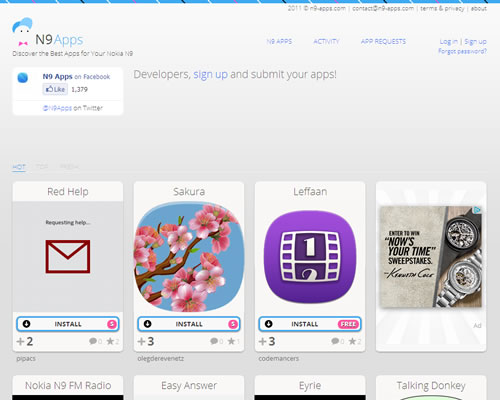Open the Talking Donkey app title
The width and height of the screenshot is (500, 400).
(x=431, y=386)
